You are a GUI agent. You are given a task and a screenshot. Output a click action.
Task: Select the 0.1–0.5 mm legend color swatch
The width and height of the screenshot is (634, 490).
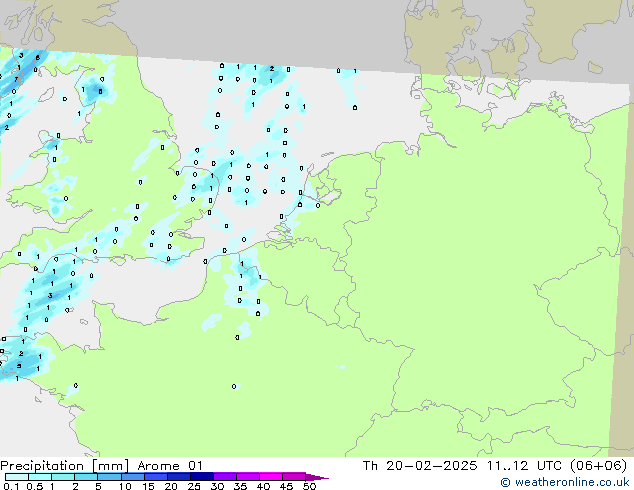17,477
